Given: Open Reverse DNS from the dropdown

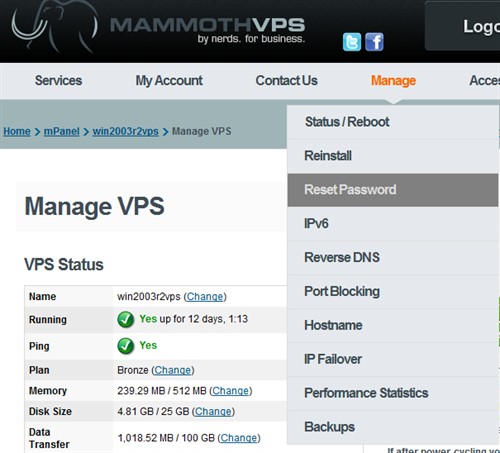Looking at the screenshot, I should click(x=393, y=257).
